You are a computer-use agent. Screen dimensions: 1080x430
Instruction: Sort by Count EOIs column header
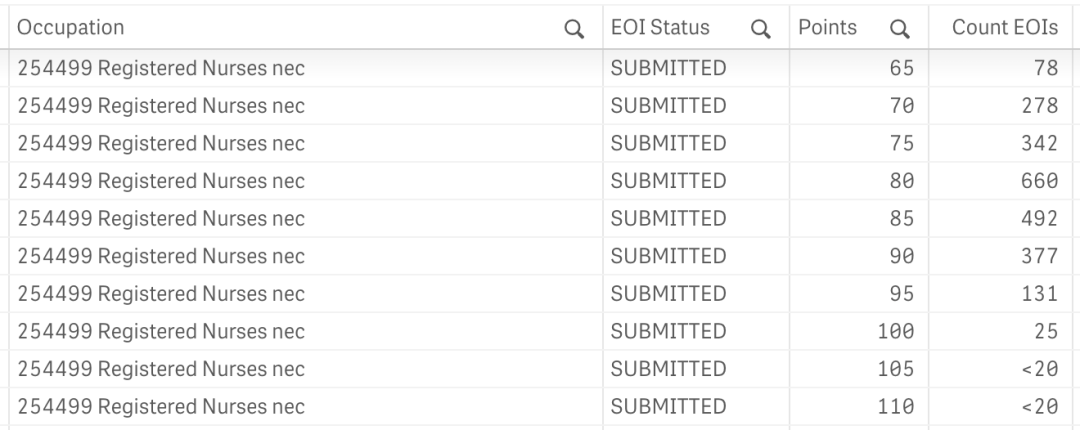tap(1005, 28)
